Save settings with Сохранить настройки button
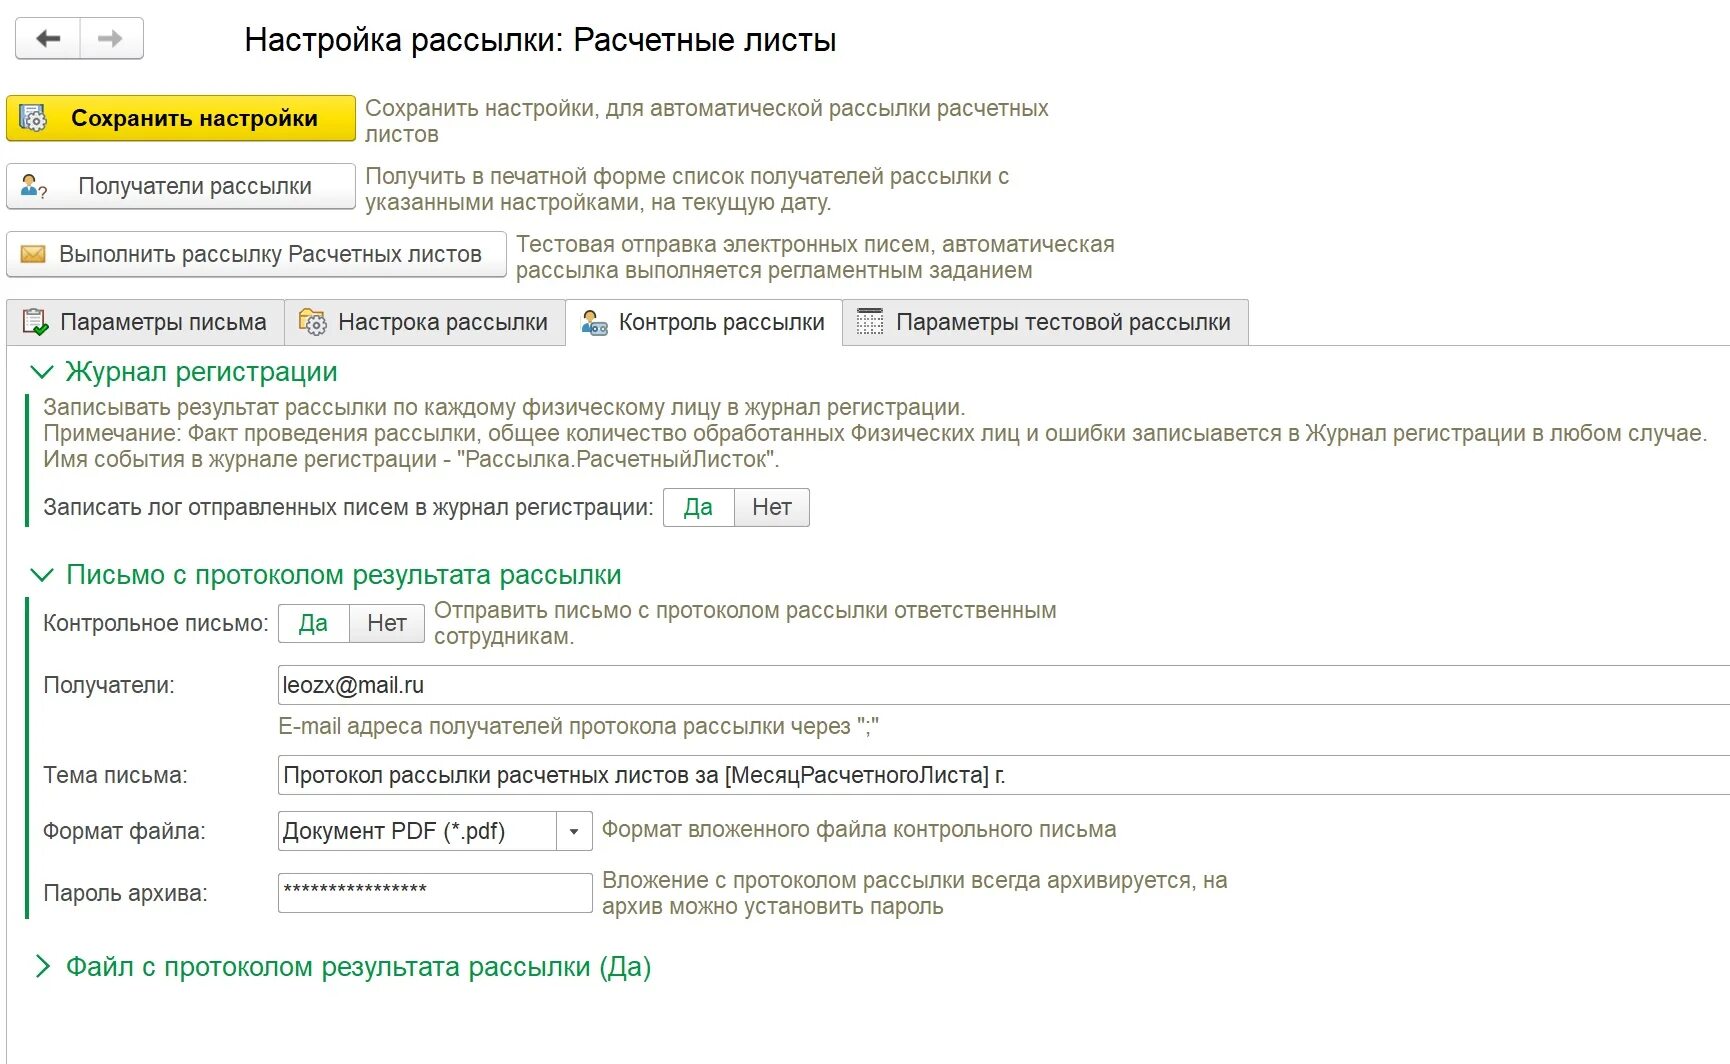The height and width of the screenshot is (1064, 1730). click(x=181, y=118)
